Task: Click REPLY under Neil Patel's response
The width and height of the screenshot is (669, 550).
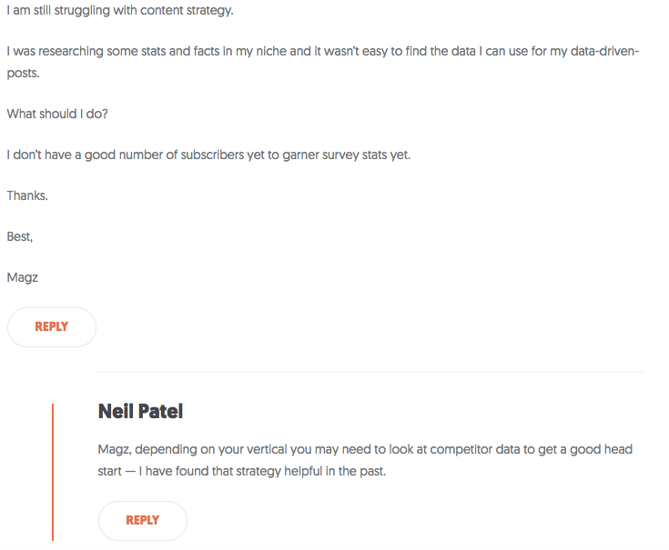Action: [x=142, y=520]
